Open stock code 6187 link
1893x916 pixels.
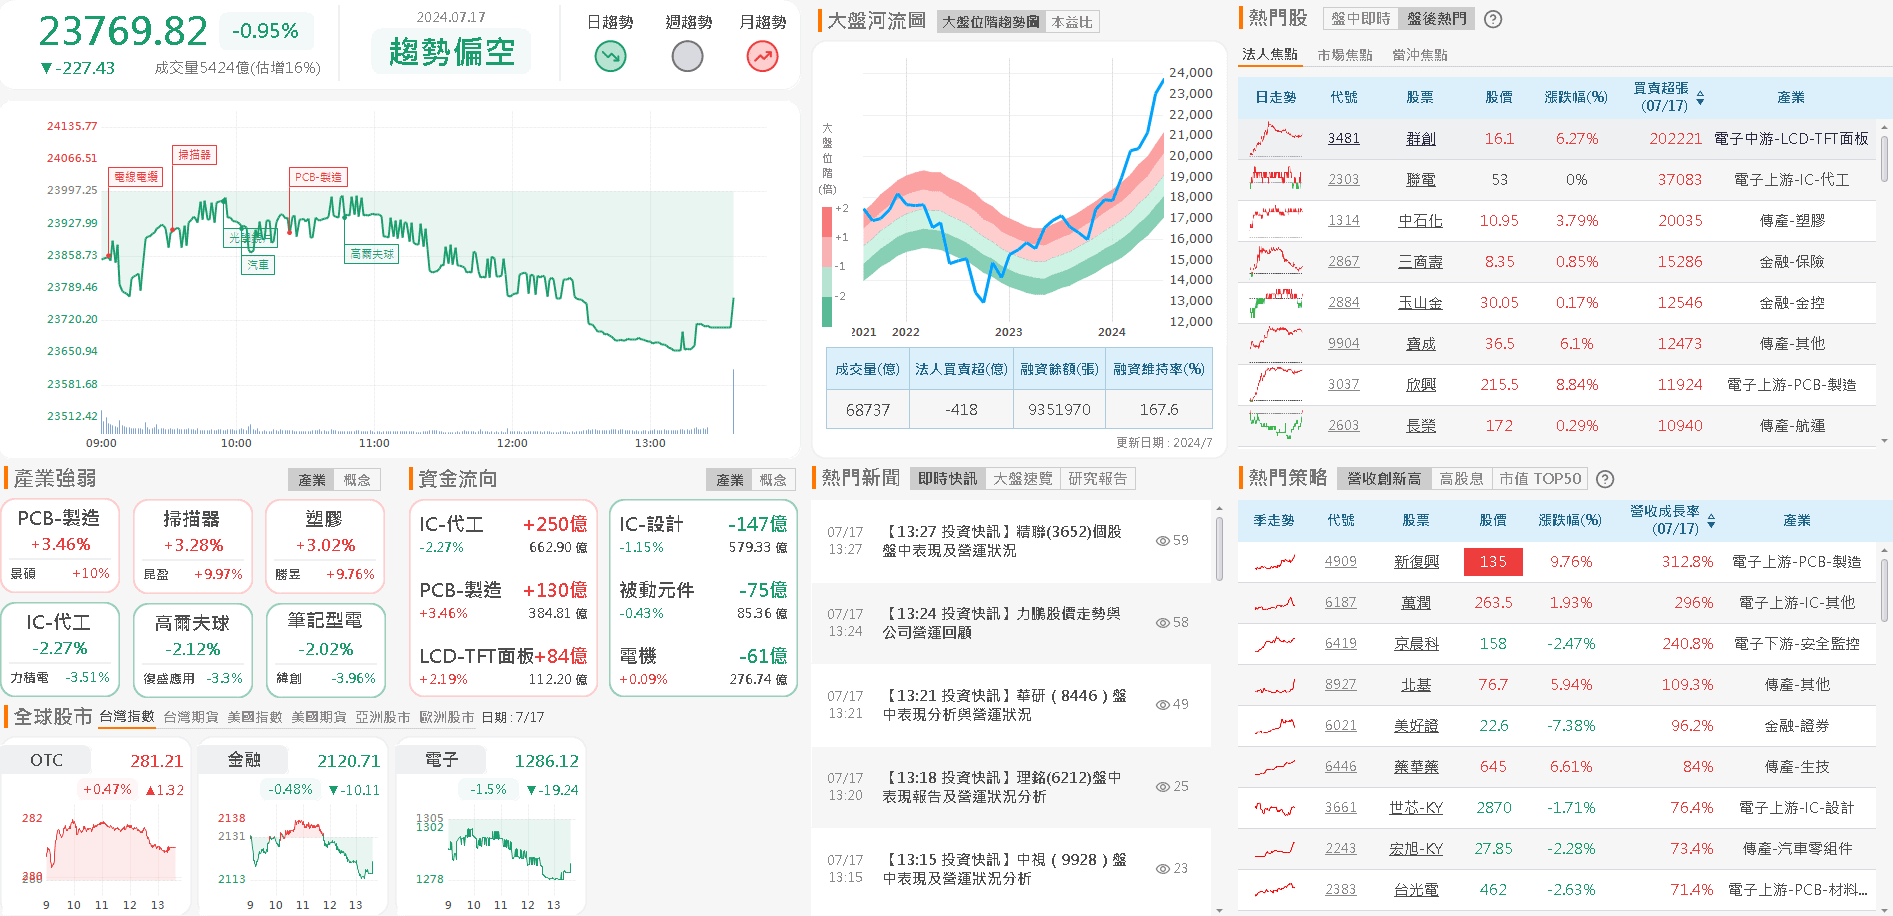tap(1341, 603)
